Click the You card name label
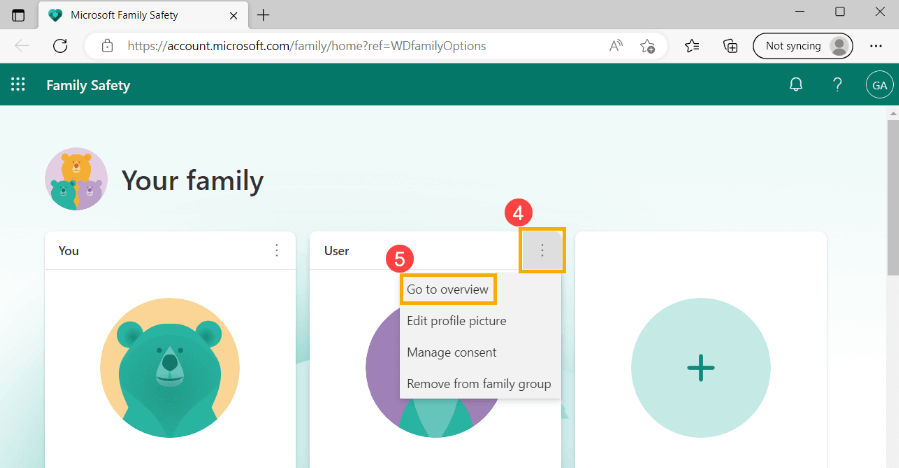 [68, 251]
